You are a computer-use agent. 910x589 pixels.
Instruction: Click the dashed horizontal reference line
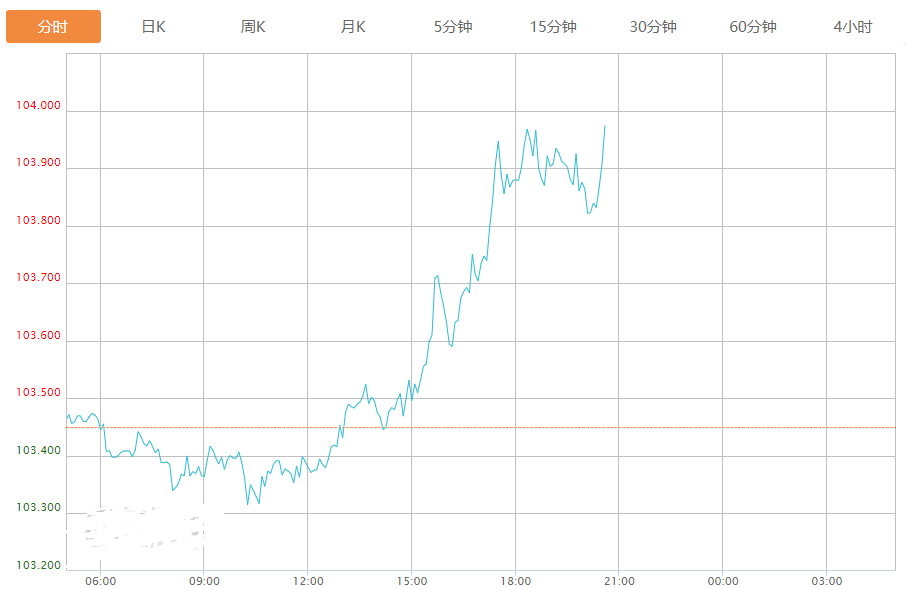point(700,427)
